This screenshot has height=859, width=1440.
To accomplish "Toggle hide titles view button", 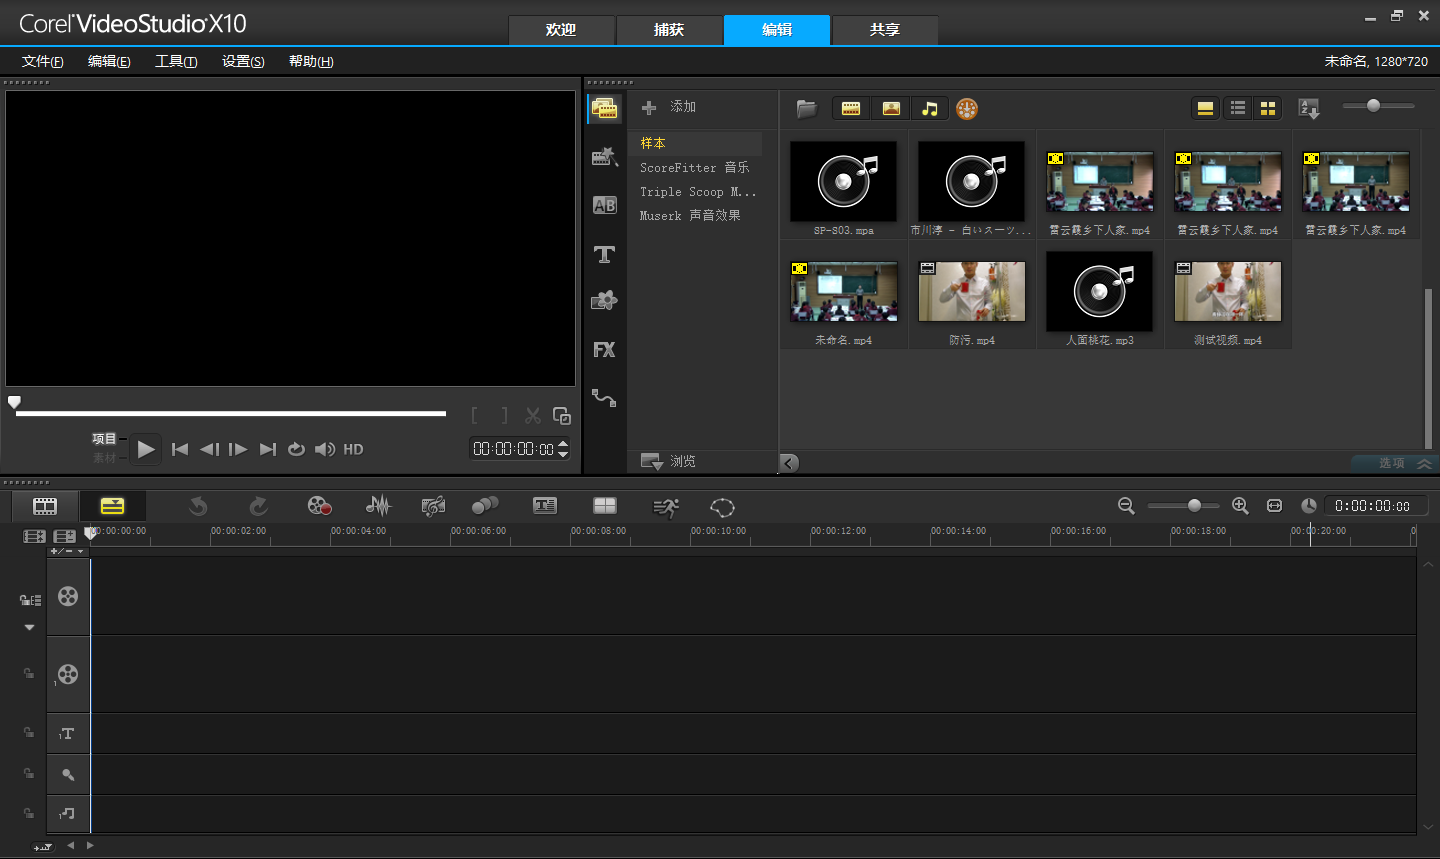I will [x=1206, y=108].
